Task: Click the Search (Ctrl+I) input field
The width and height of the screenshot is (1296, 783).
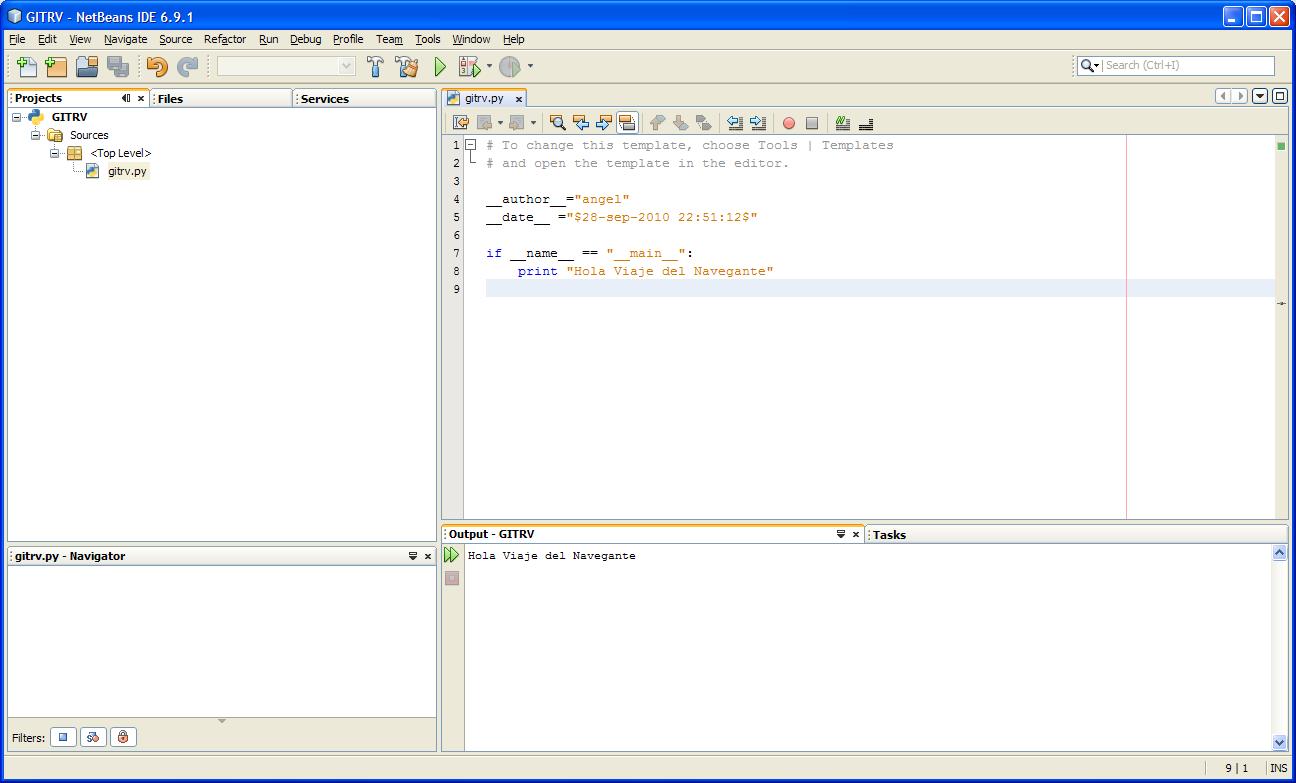Action: (x=1188, y=66)
